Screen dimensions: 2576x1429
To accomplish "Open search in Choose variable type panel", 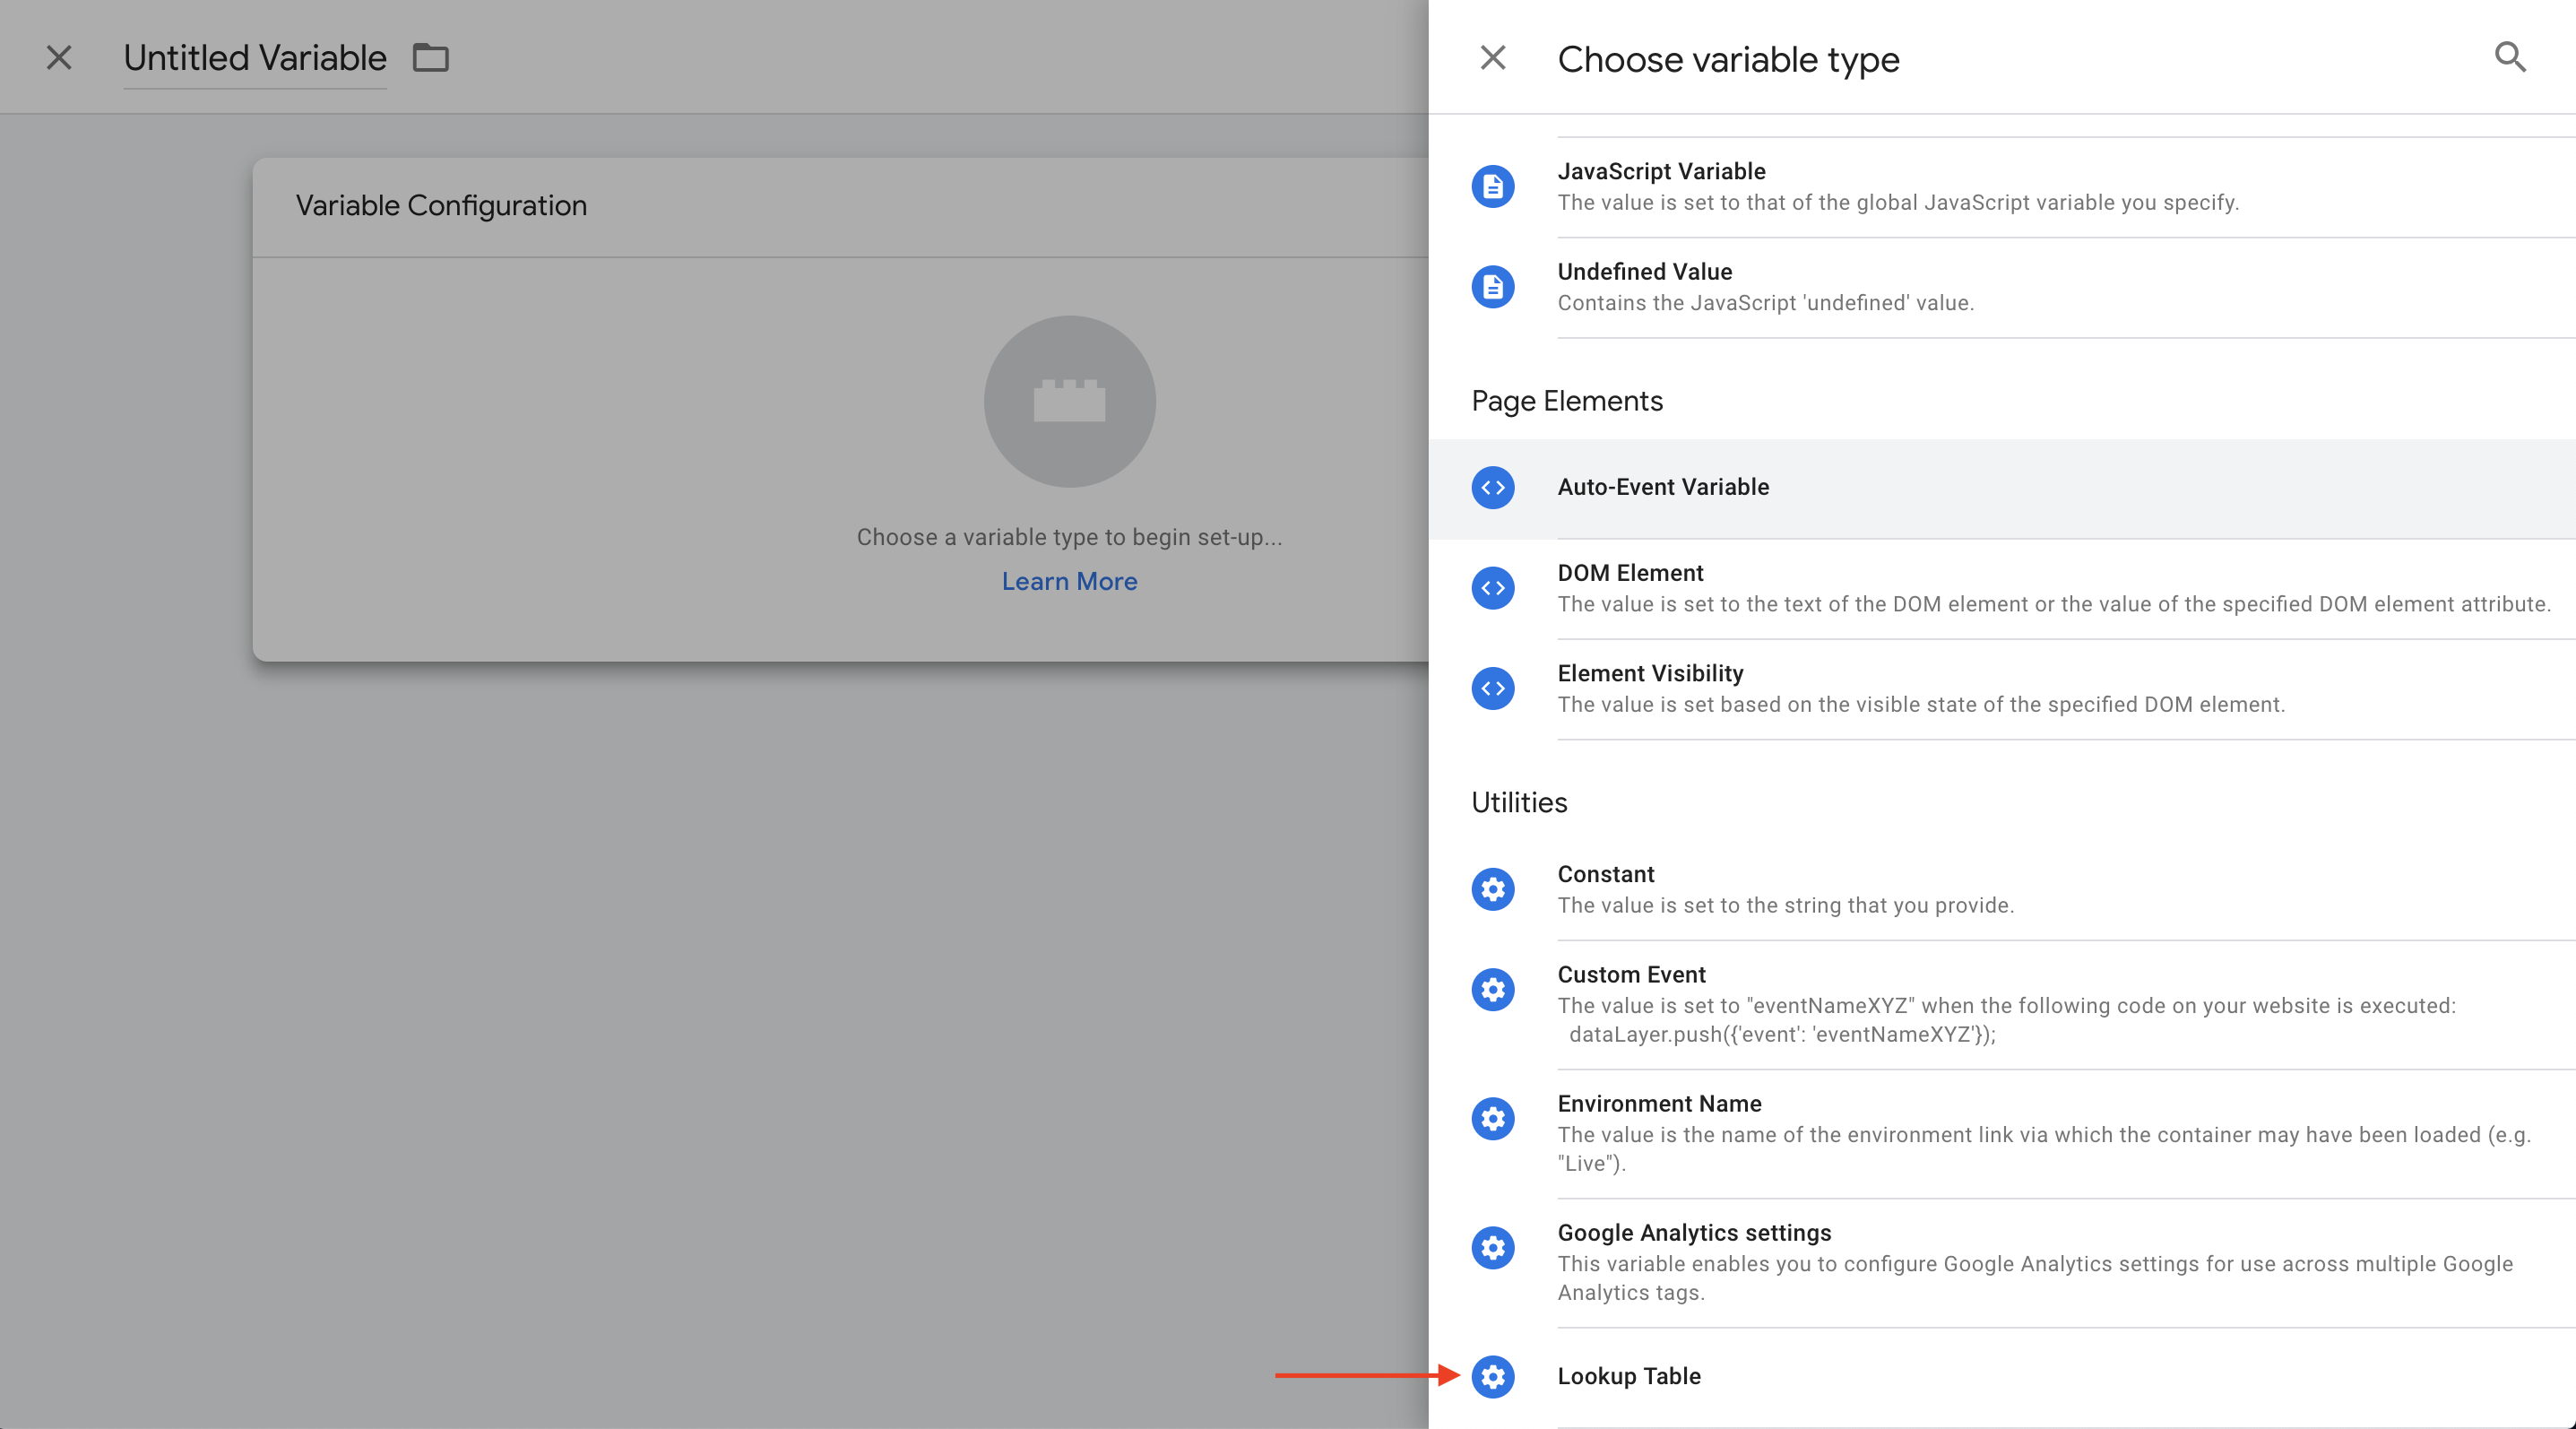I will [2510, 57].
